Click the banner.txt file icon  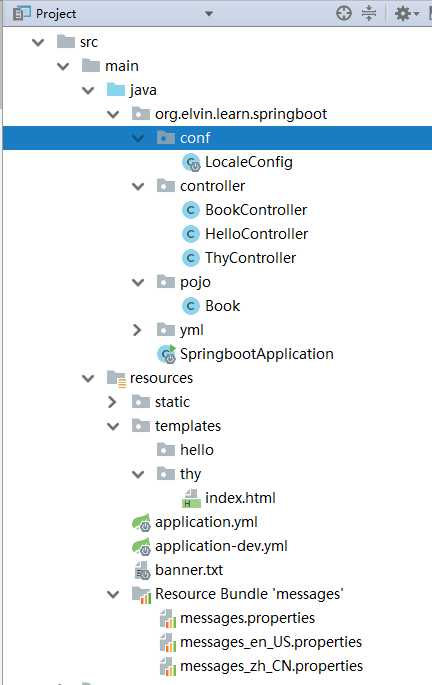(x=142, y=571)
